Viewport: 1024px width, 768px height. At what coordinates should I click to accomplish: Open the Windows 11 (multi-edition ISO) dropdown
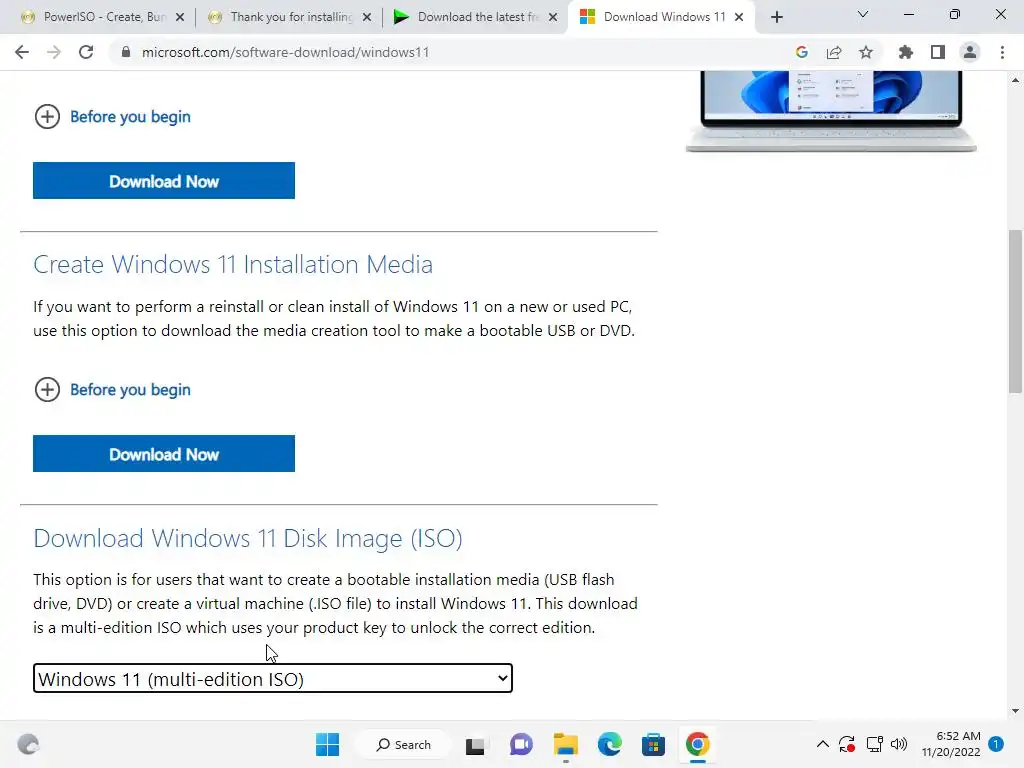(x=273, y=679)
